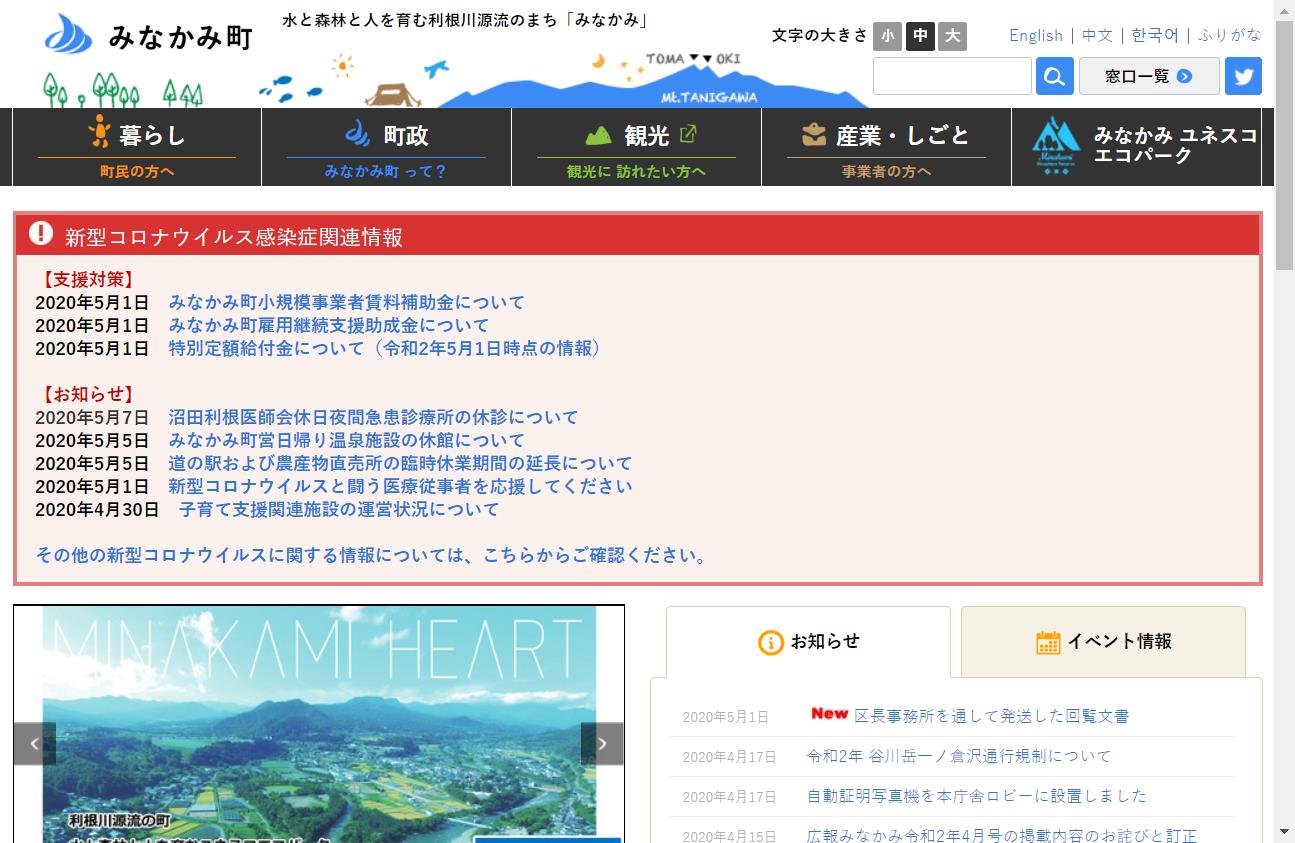Click the みなかみ町 logo in header
Viewport: 1295px width, 843px height.
pos(150,37)
